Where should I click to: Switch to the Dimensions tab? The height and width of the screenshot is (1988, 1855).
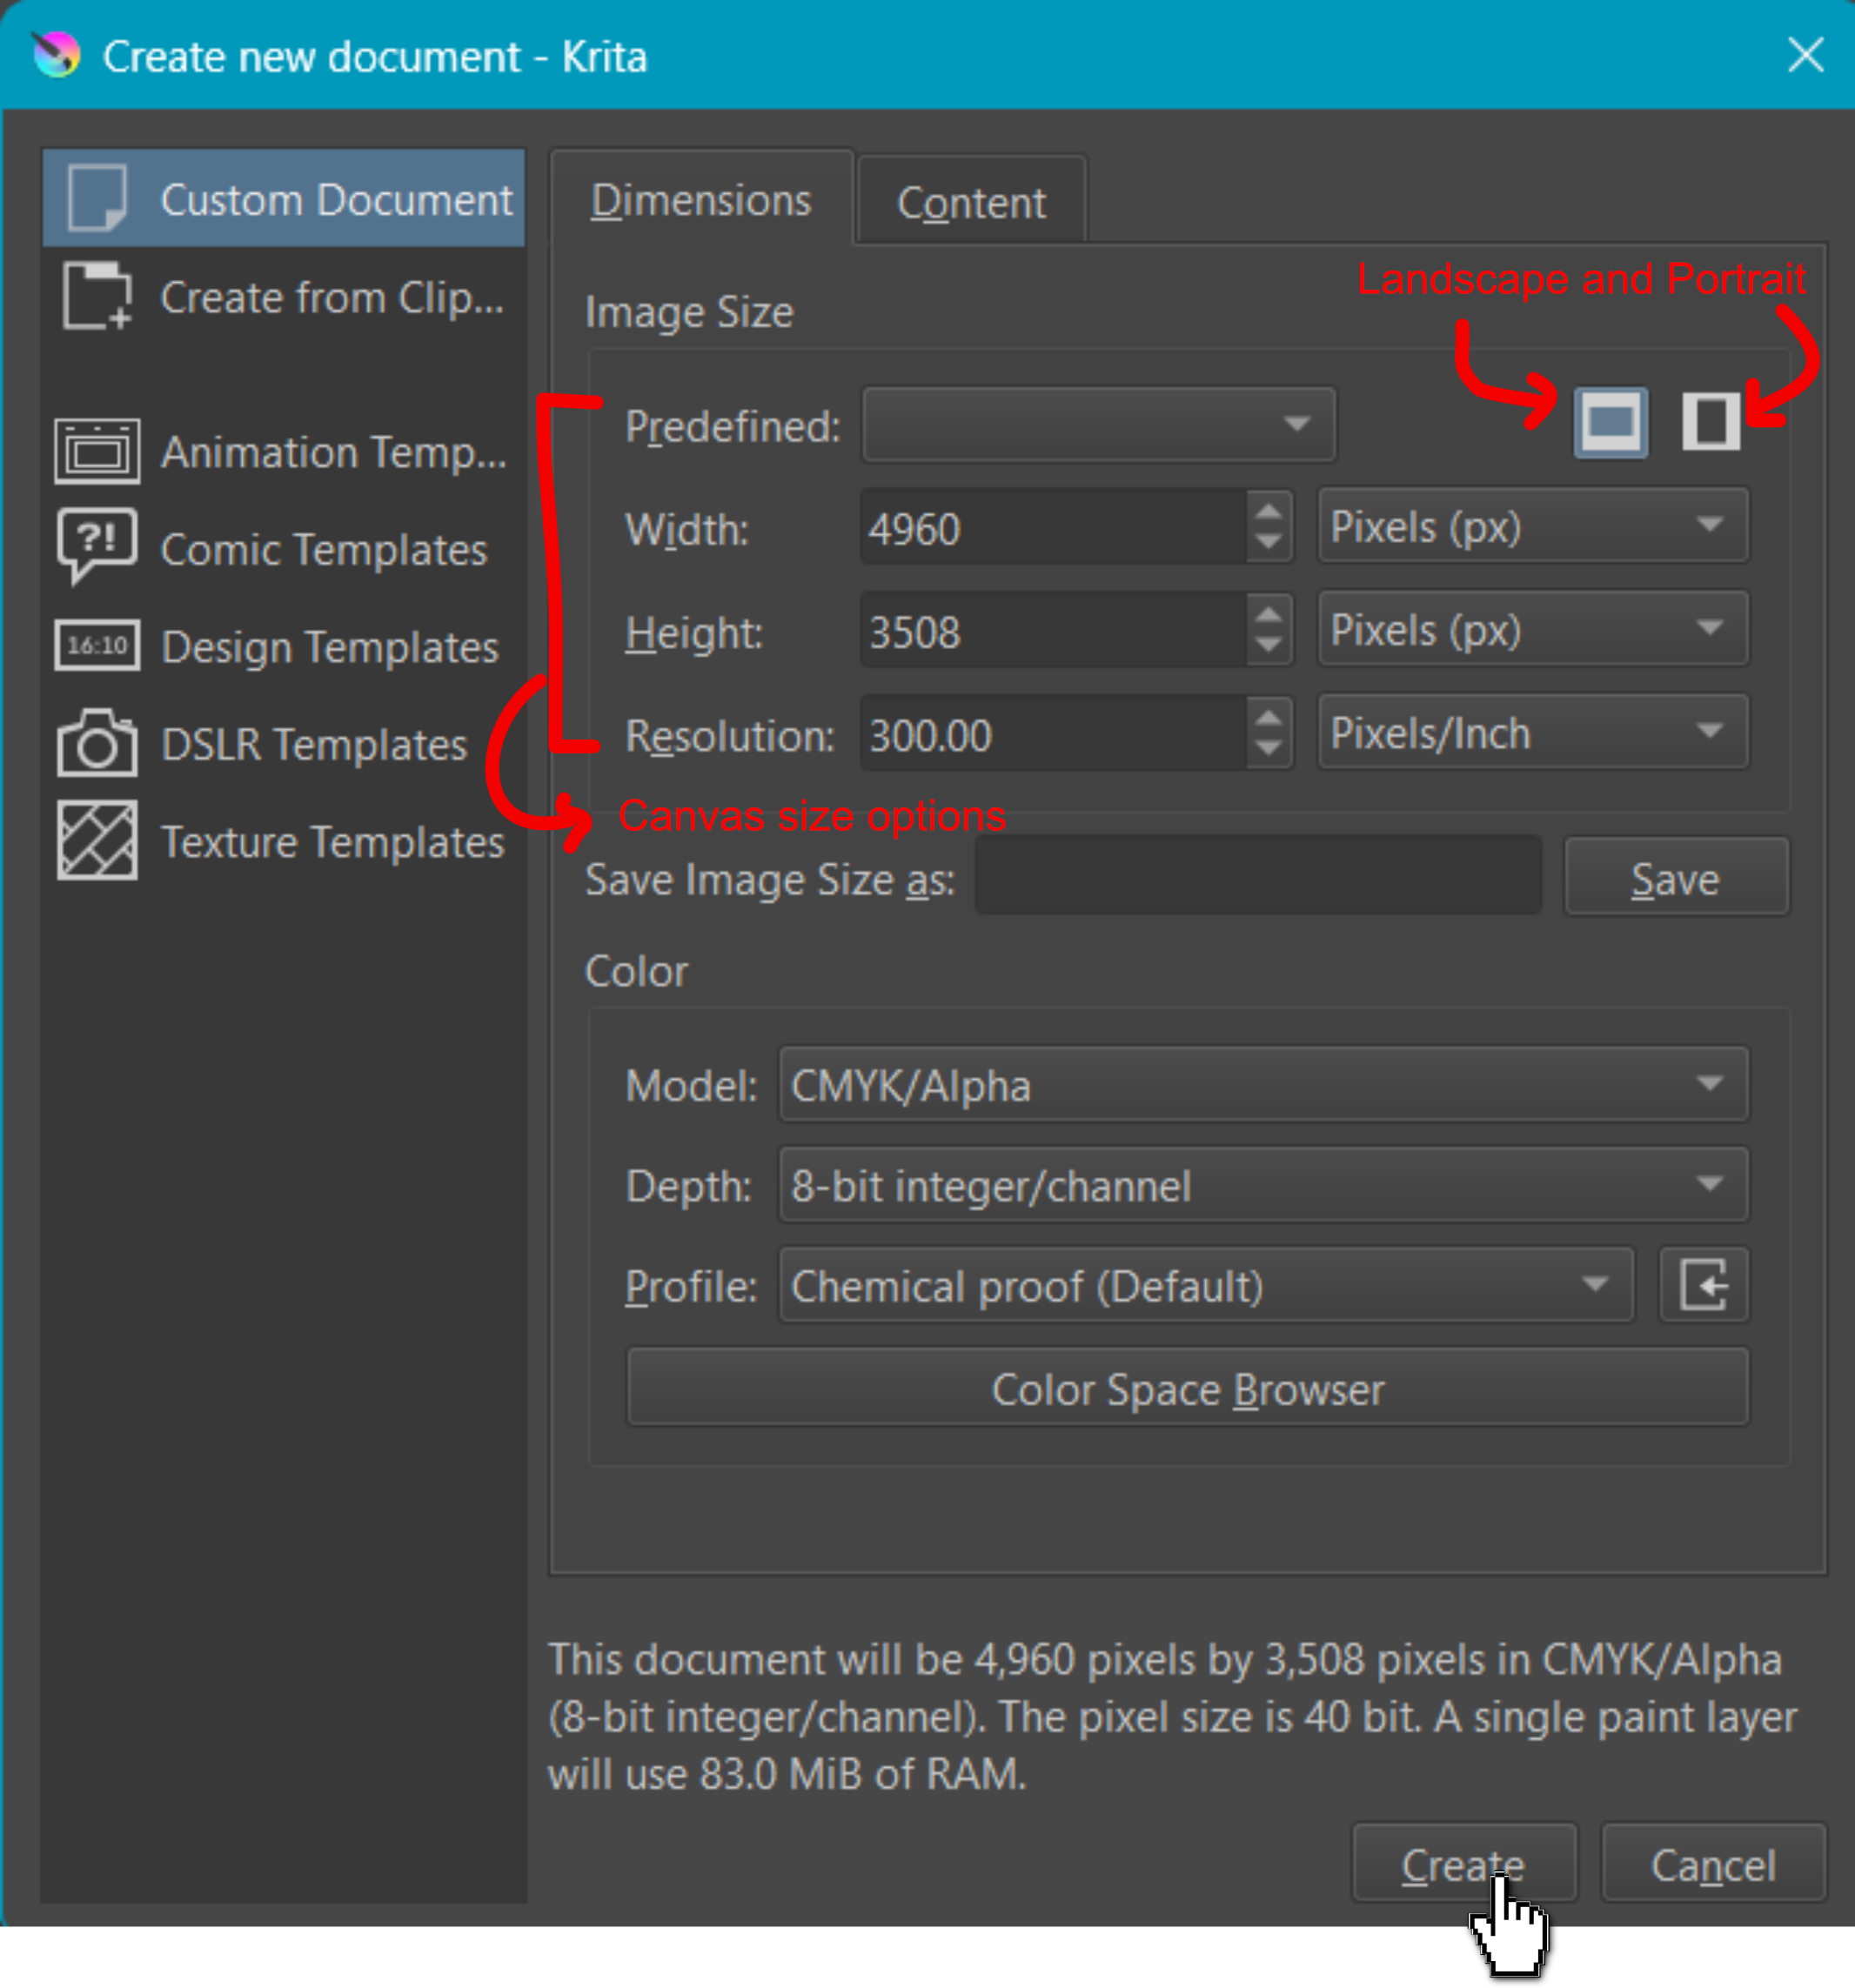tap(701, 200)
